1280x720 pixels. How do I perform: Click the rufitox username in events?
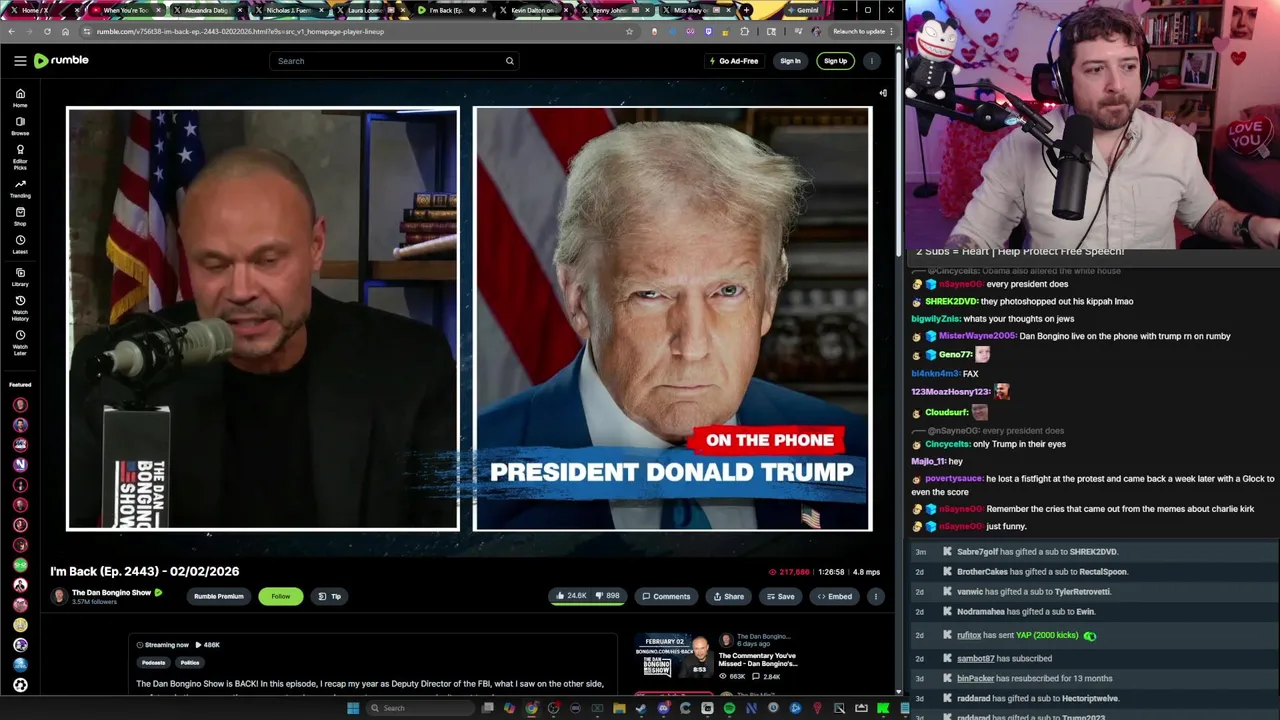pos(969,635)
